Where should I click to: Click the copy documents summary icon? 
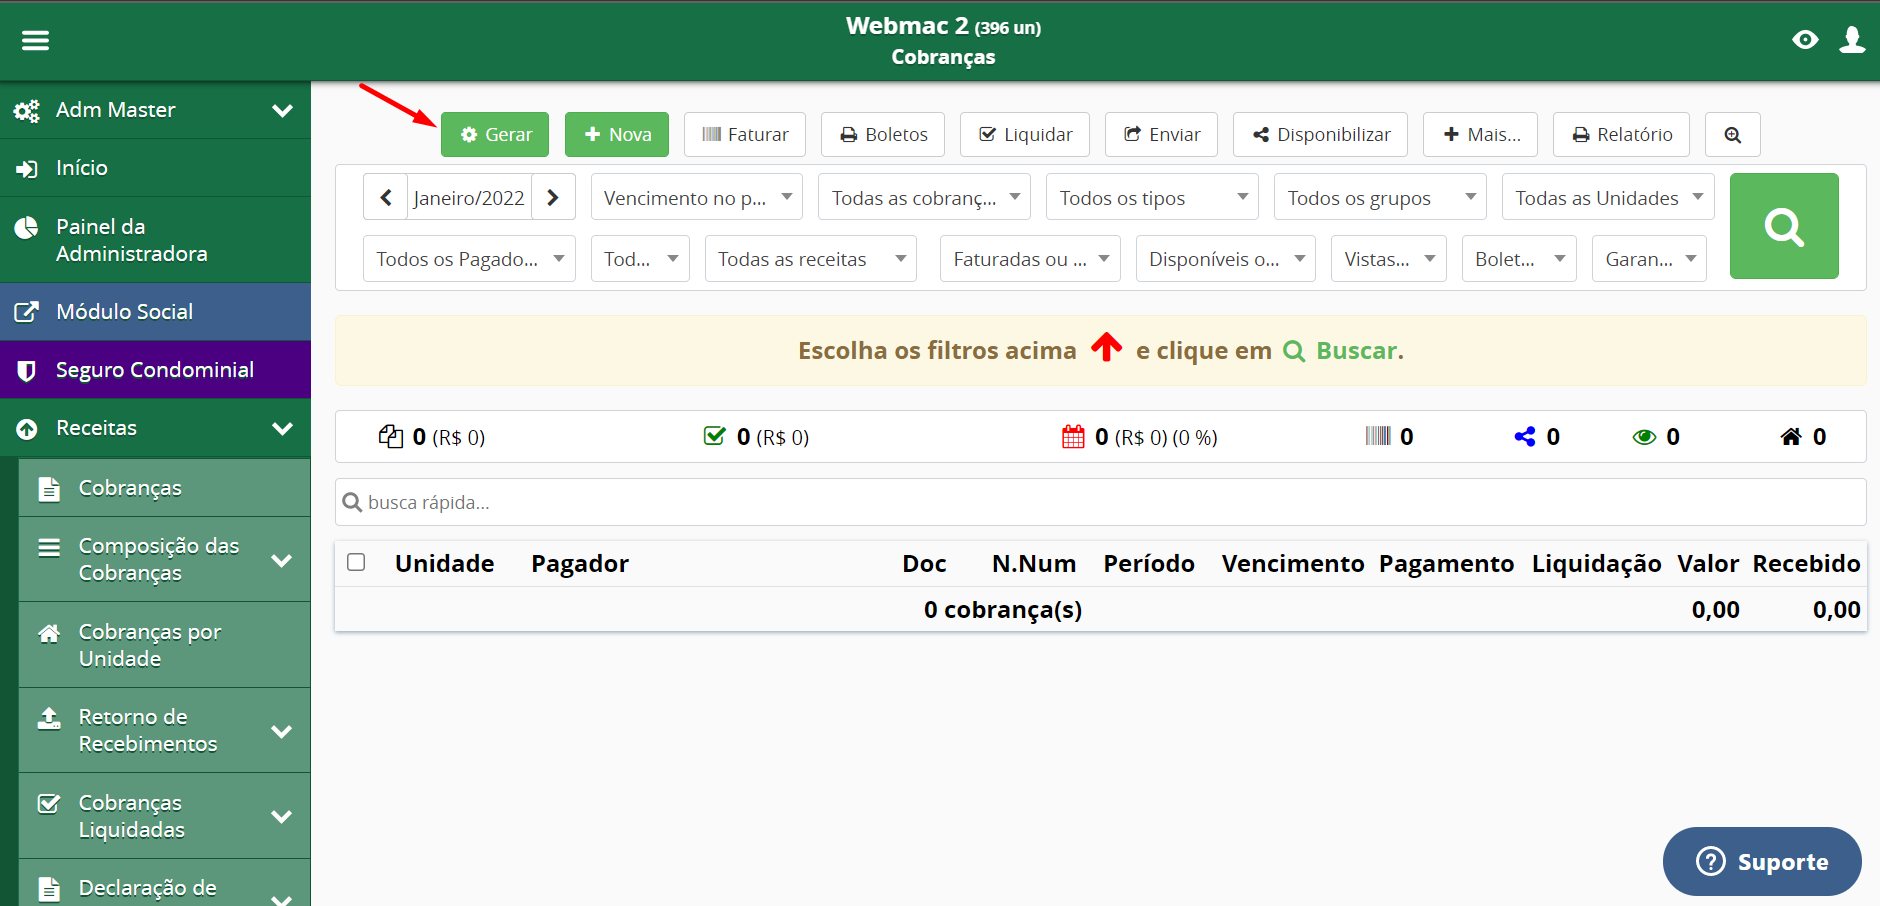tap(390, 436)
